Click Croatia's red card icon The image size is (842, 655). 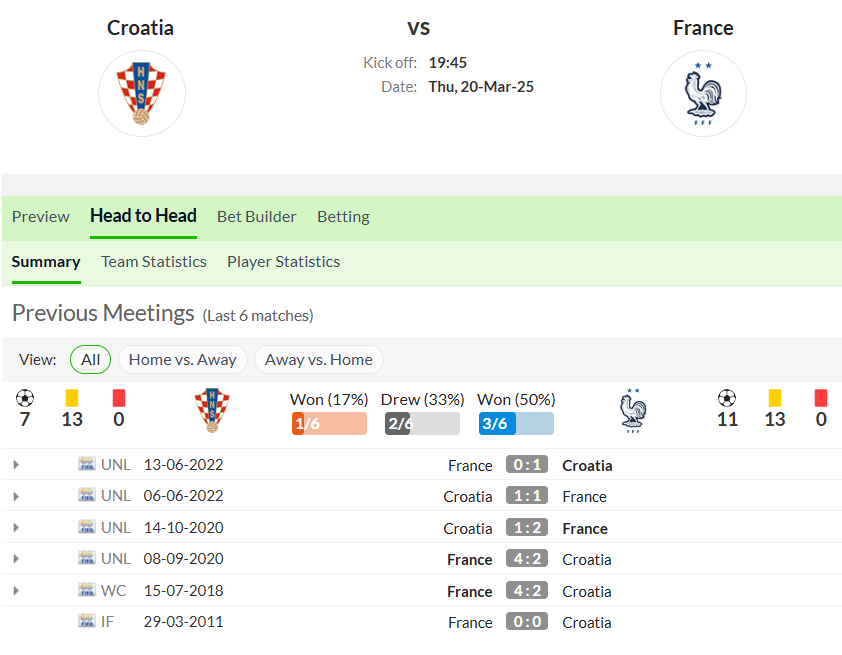click(x=119, y=398)
